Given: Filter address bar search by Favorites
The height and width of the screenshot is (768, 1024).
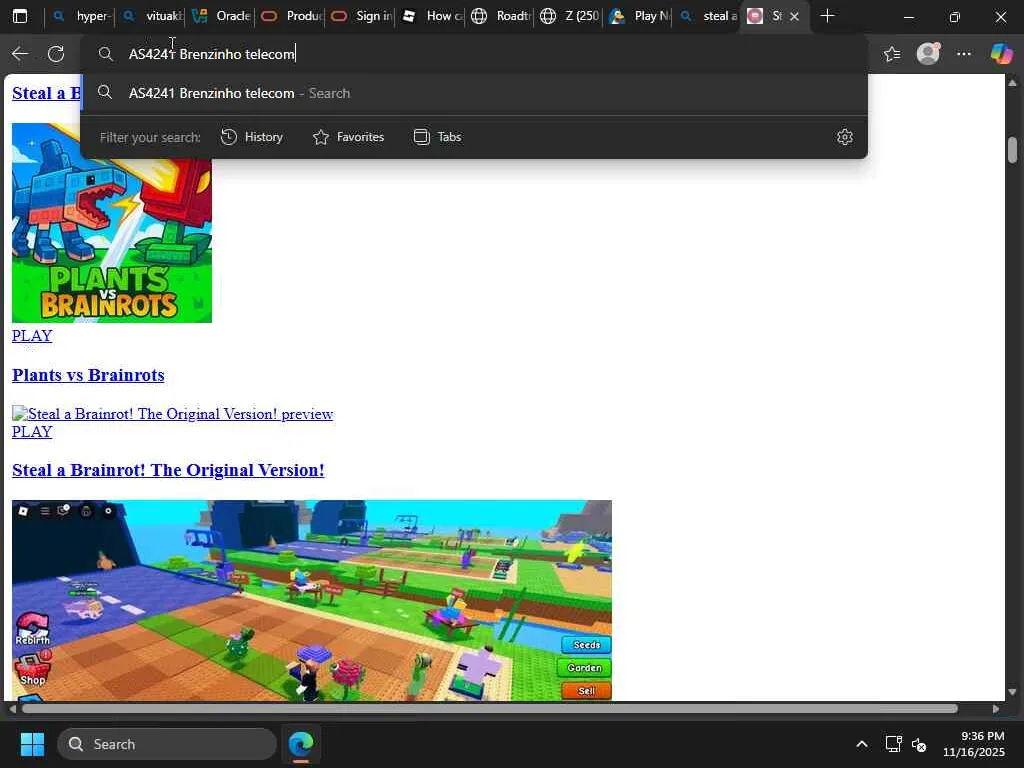Looking at the screenshot, I should 348,137.
